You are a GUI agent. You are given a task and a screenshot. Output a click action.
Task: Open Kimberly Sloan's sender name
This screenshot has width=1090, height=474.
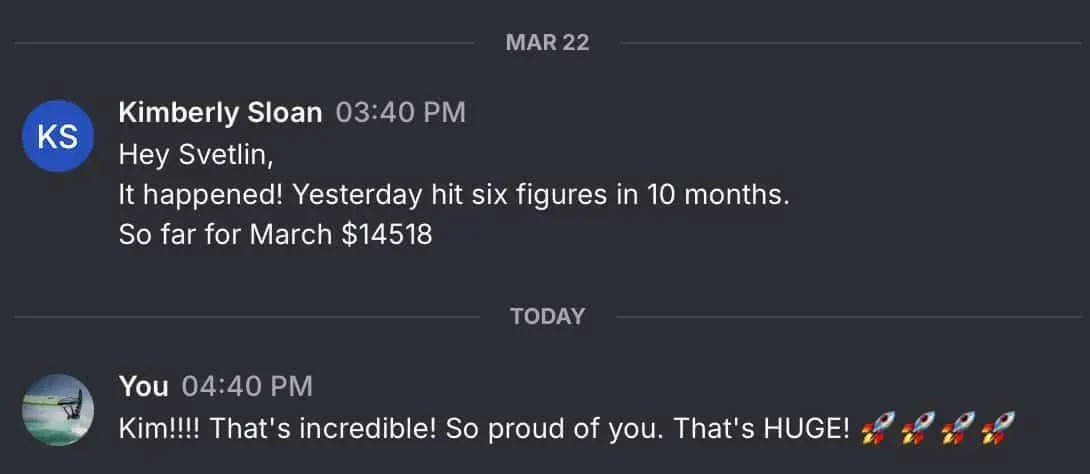(220, 113)
